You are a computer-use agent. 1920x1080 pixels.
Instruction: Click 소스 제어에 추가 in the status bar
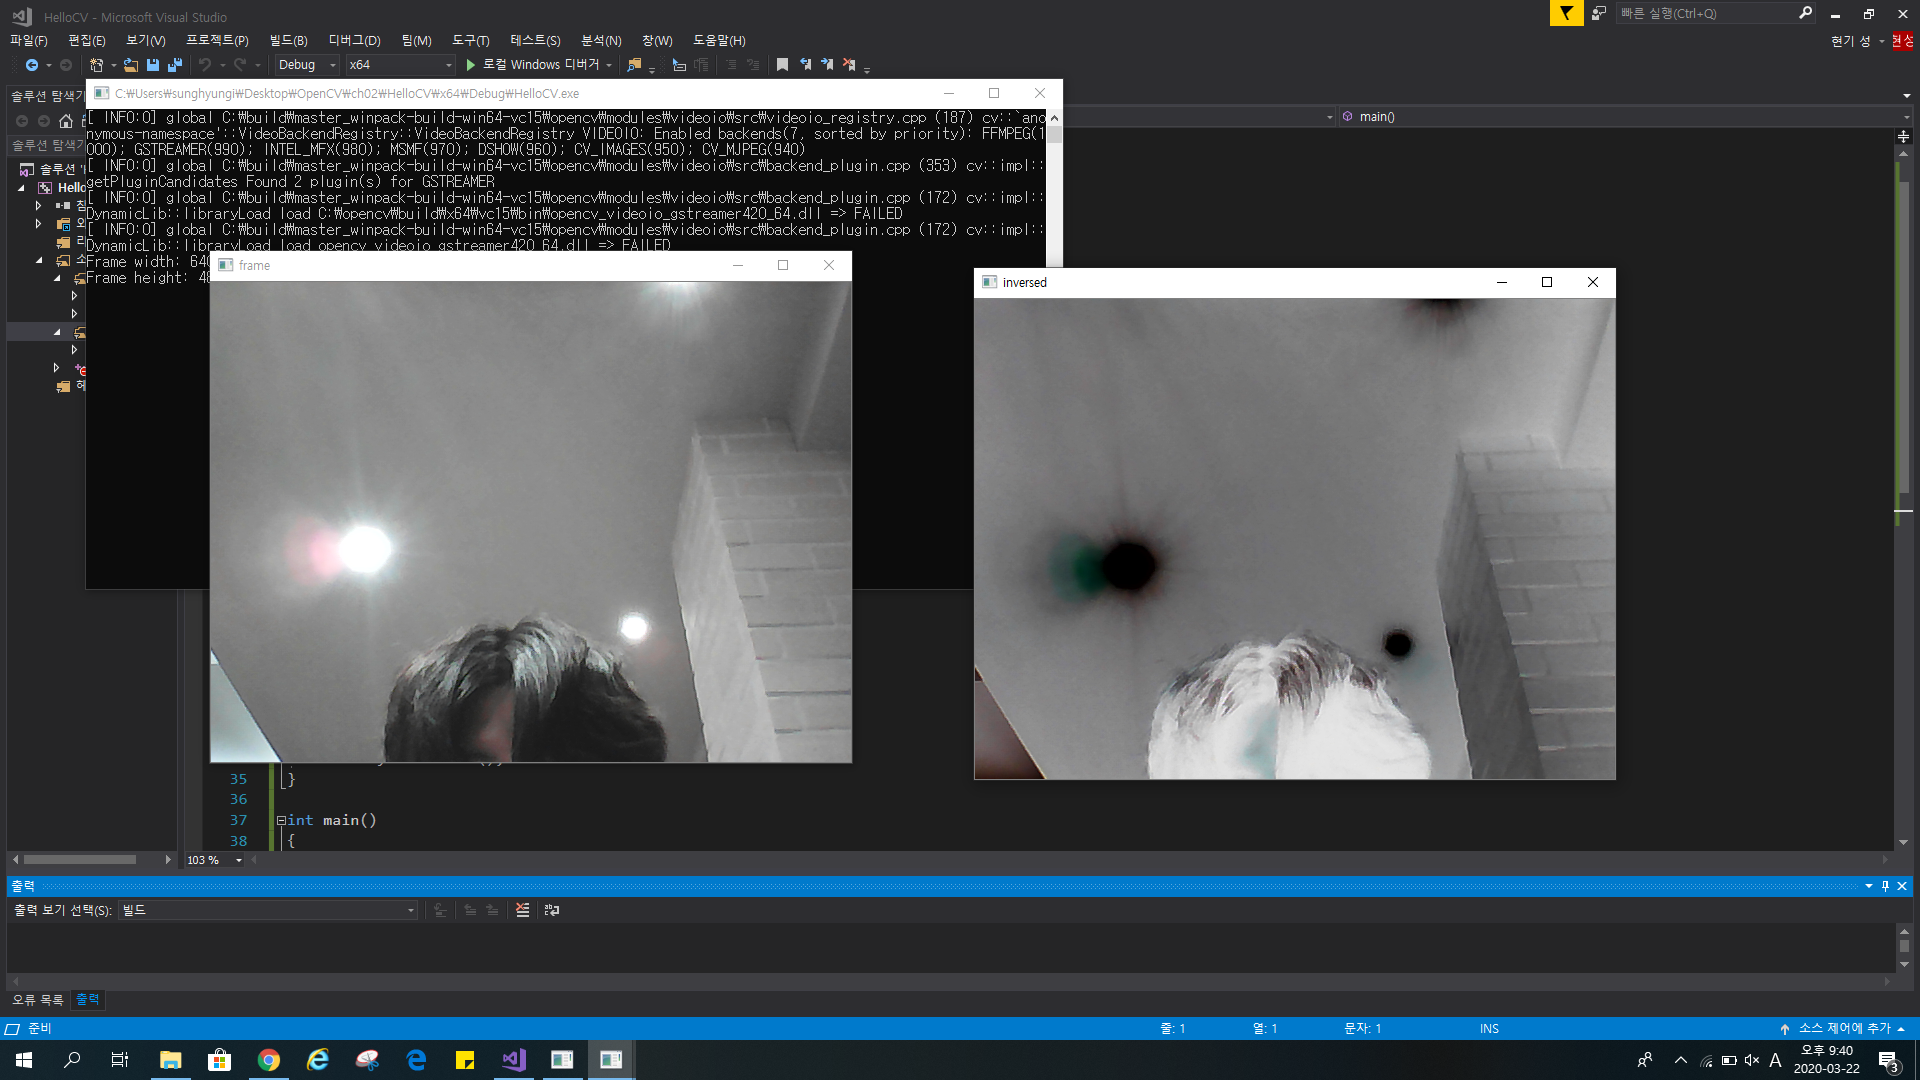1844,1028
